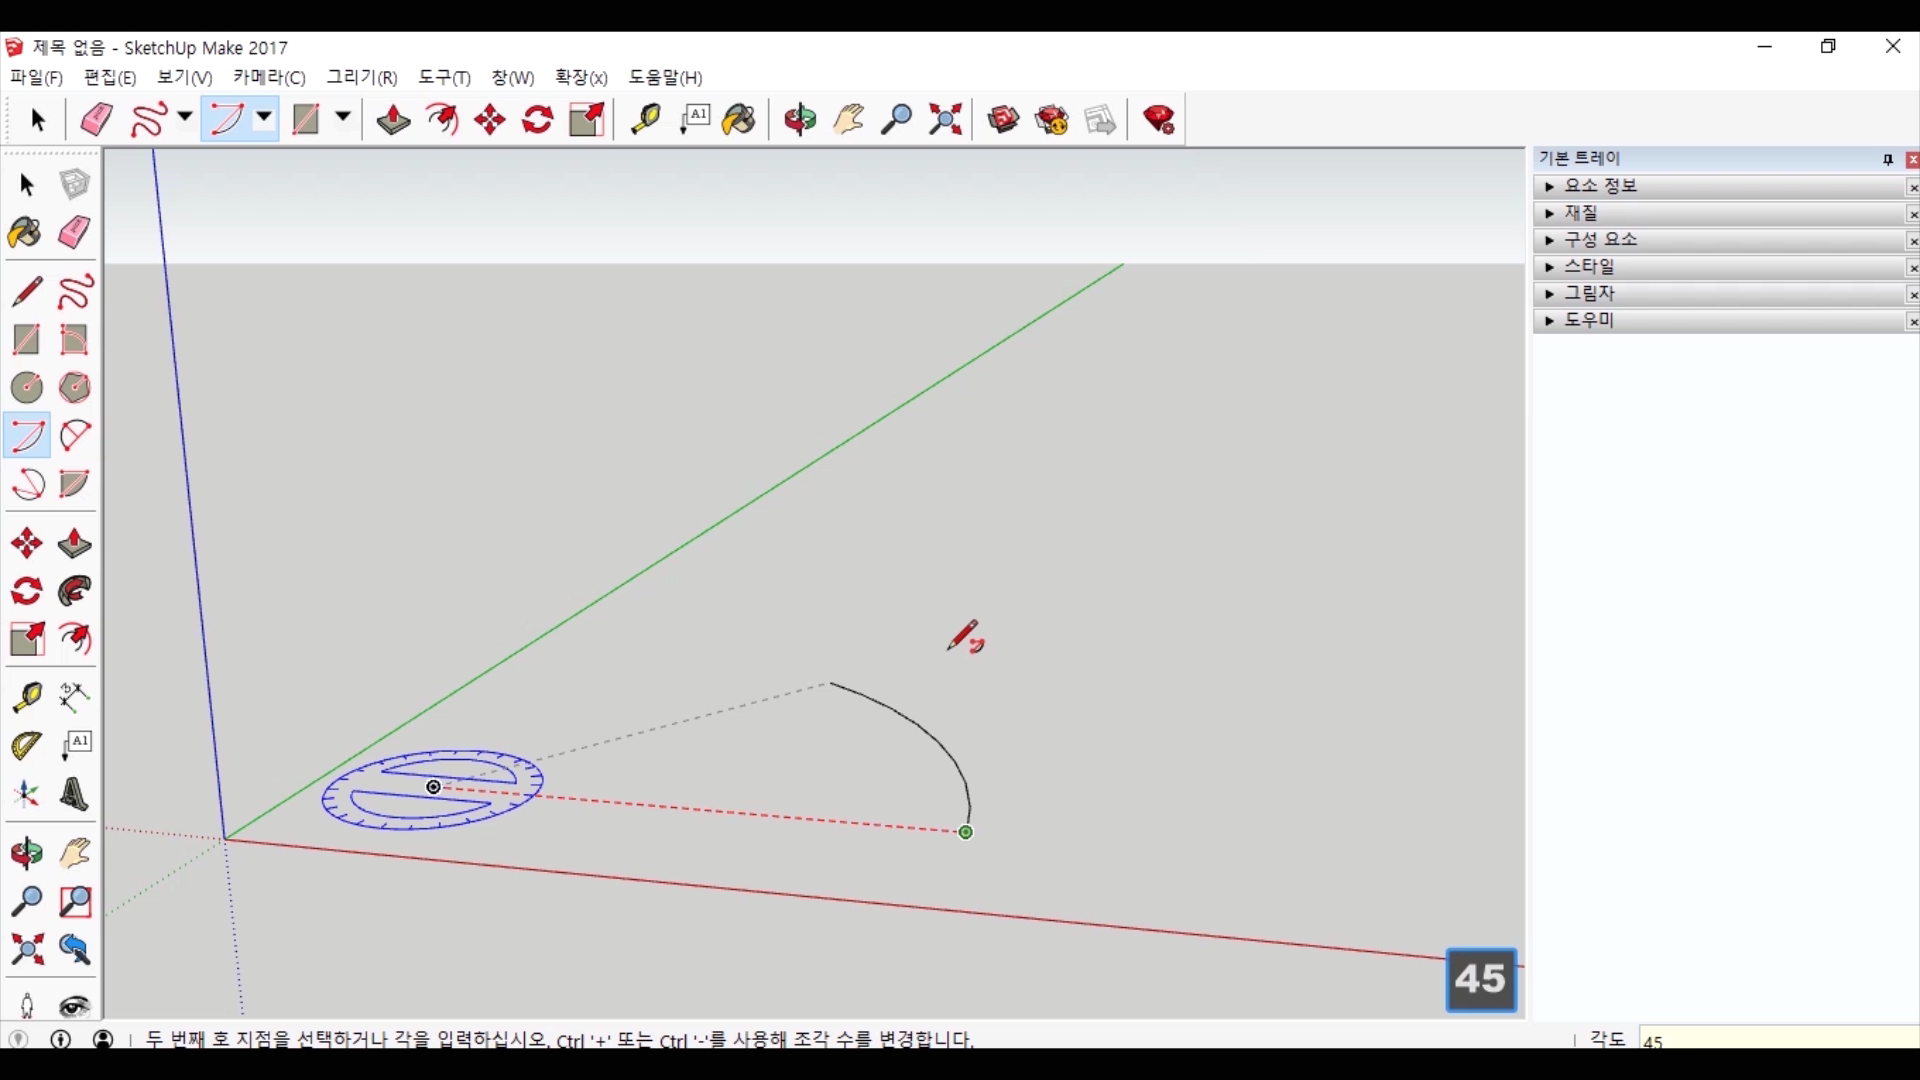
Task: Click the Zoom Extents icon in top toolbar
Action: click(945, 120)
